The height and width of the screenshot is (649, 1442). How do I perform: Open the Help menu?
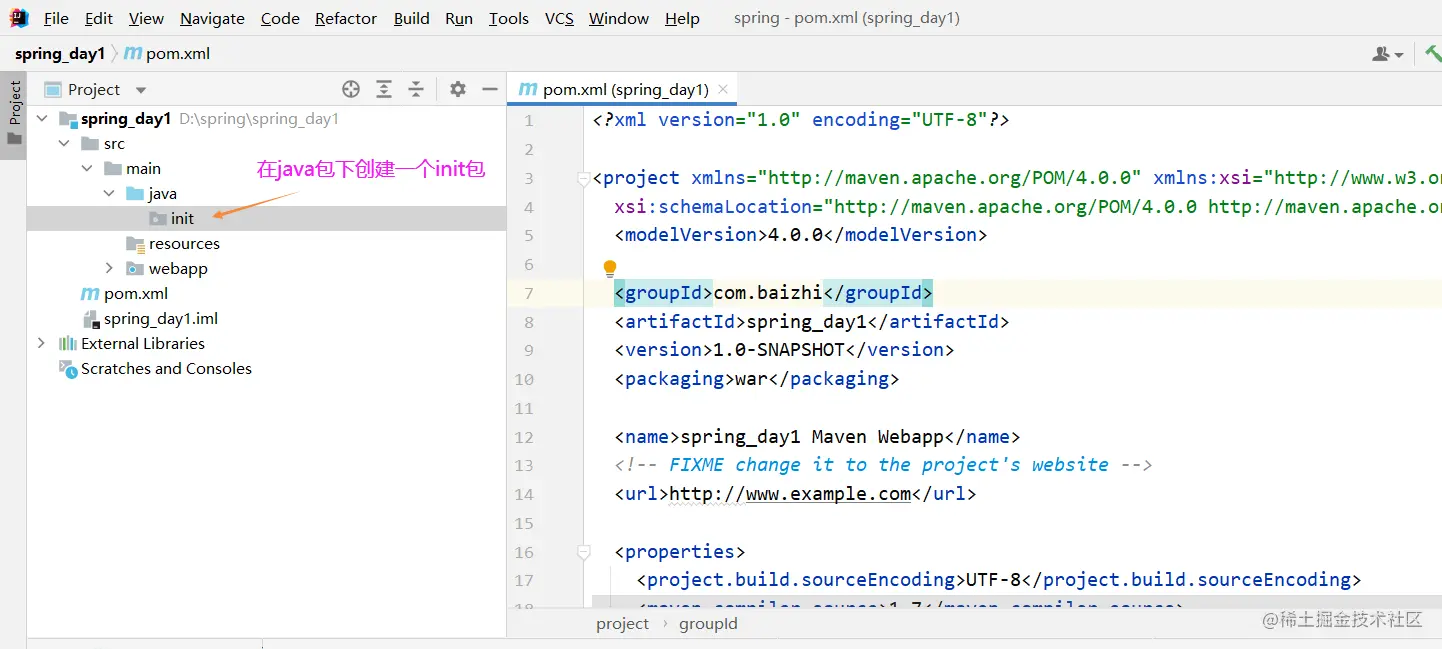point(682,18)
